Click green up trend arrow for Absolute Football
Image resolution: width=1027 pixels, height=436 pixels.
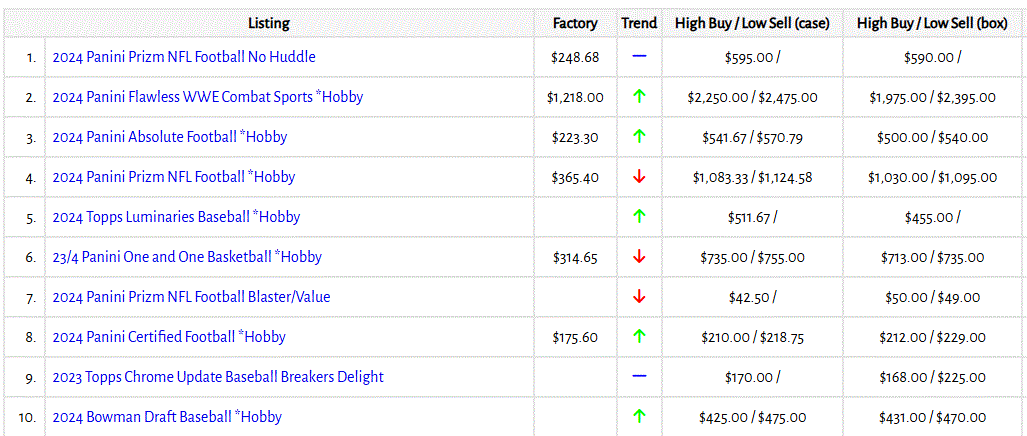(639, 137)
